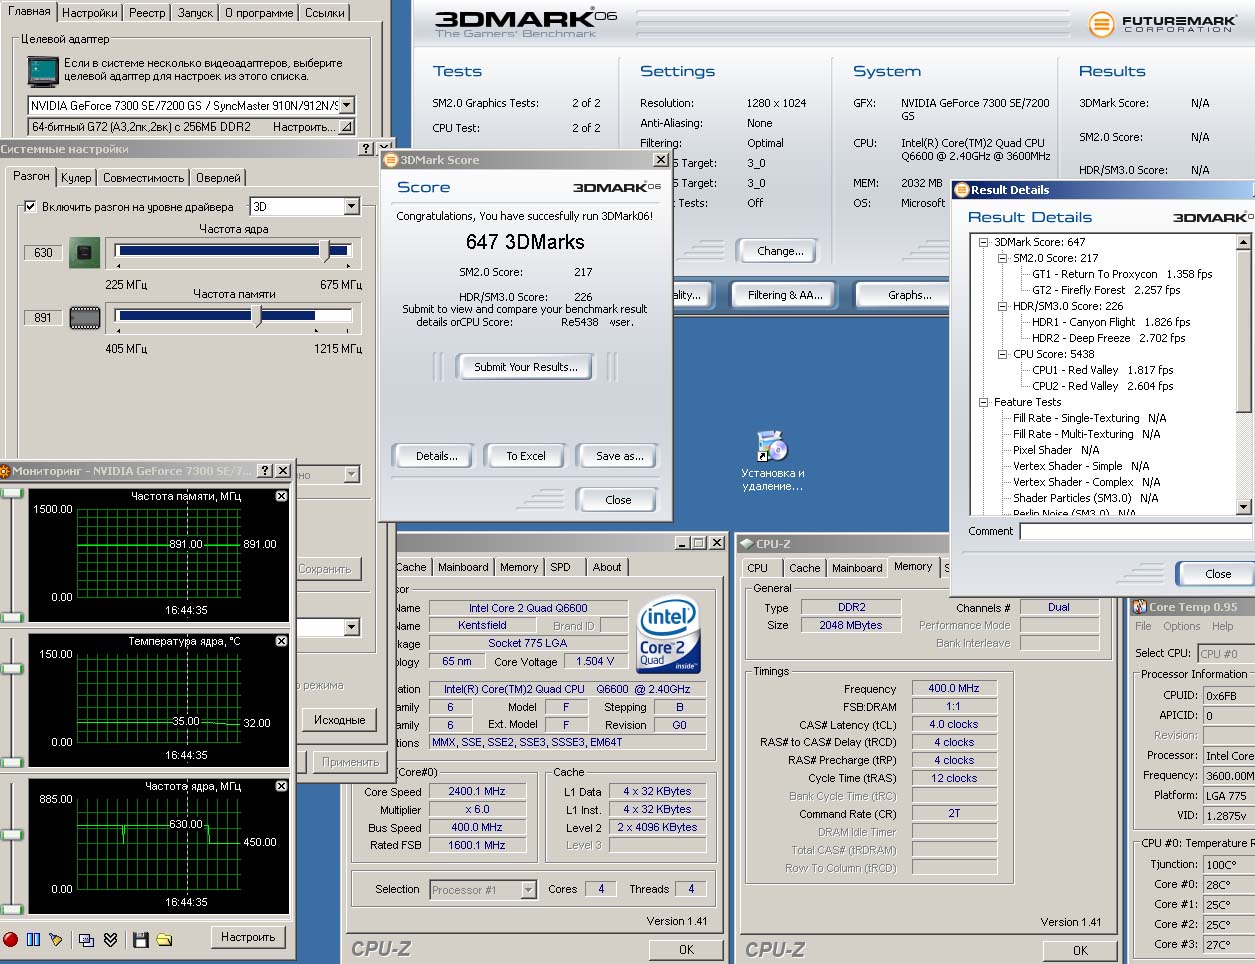Click 'Submit Your Results...' button

pos(526,367)
